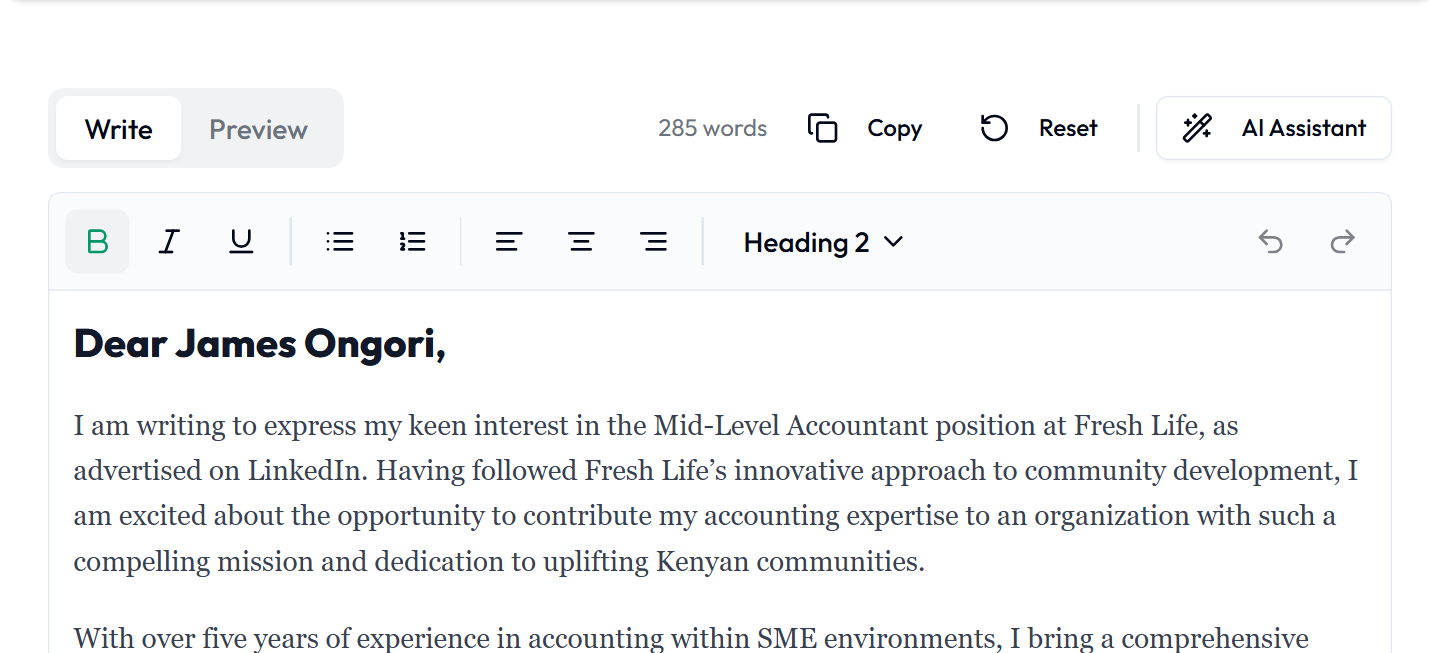Click the circular reset arrow icon
The height and width of the screenshot is (653, 1440).
pos(994,128)
